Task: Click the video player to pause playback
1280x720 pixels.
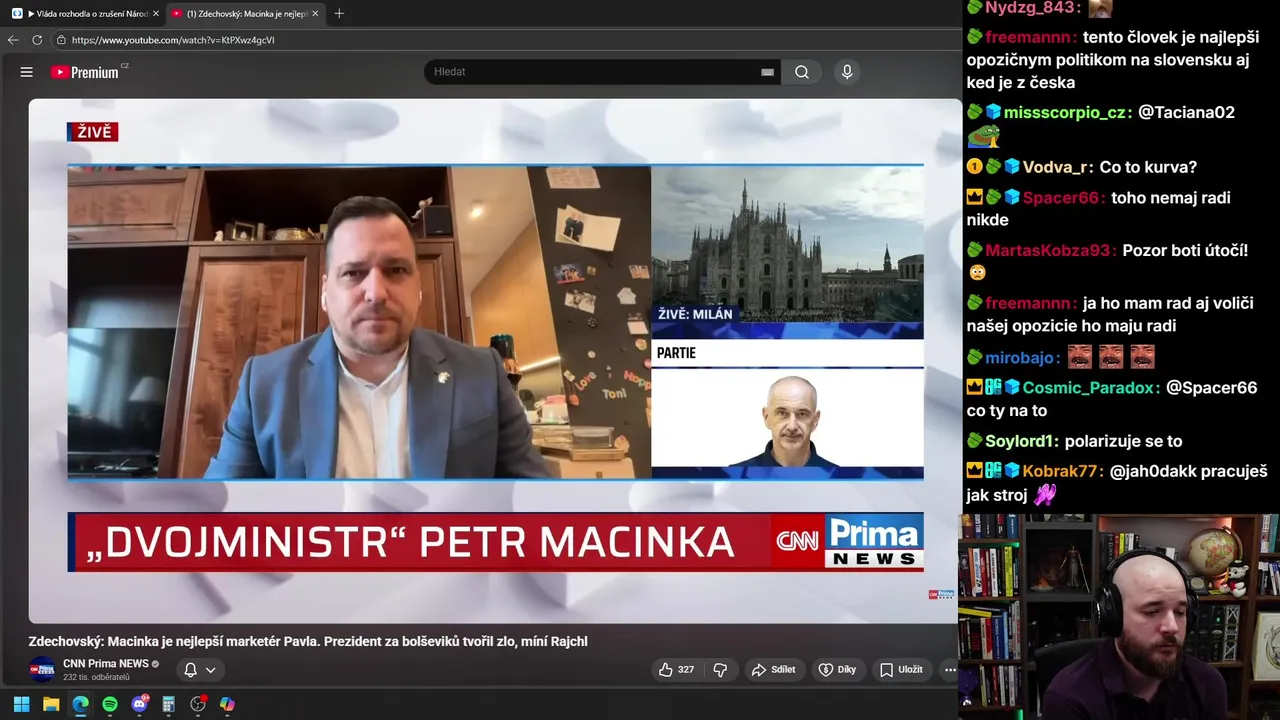Action: coord(494,360)
